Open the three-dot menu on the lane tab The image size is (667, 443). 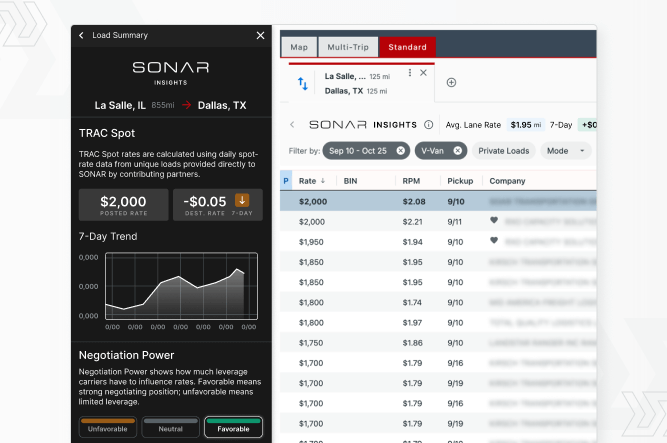[410, 73]
